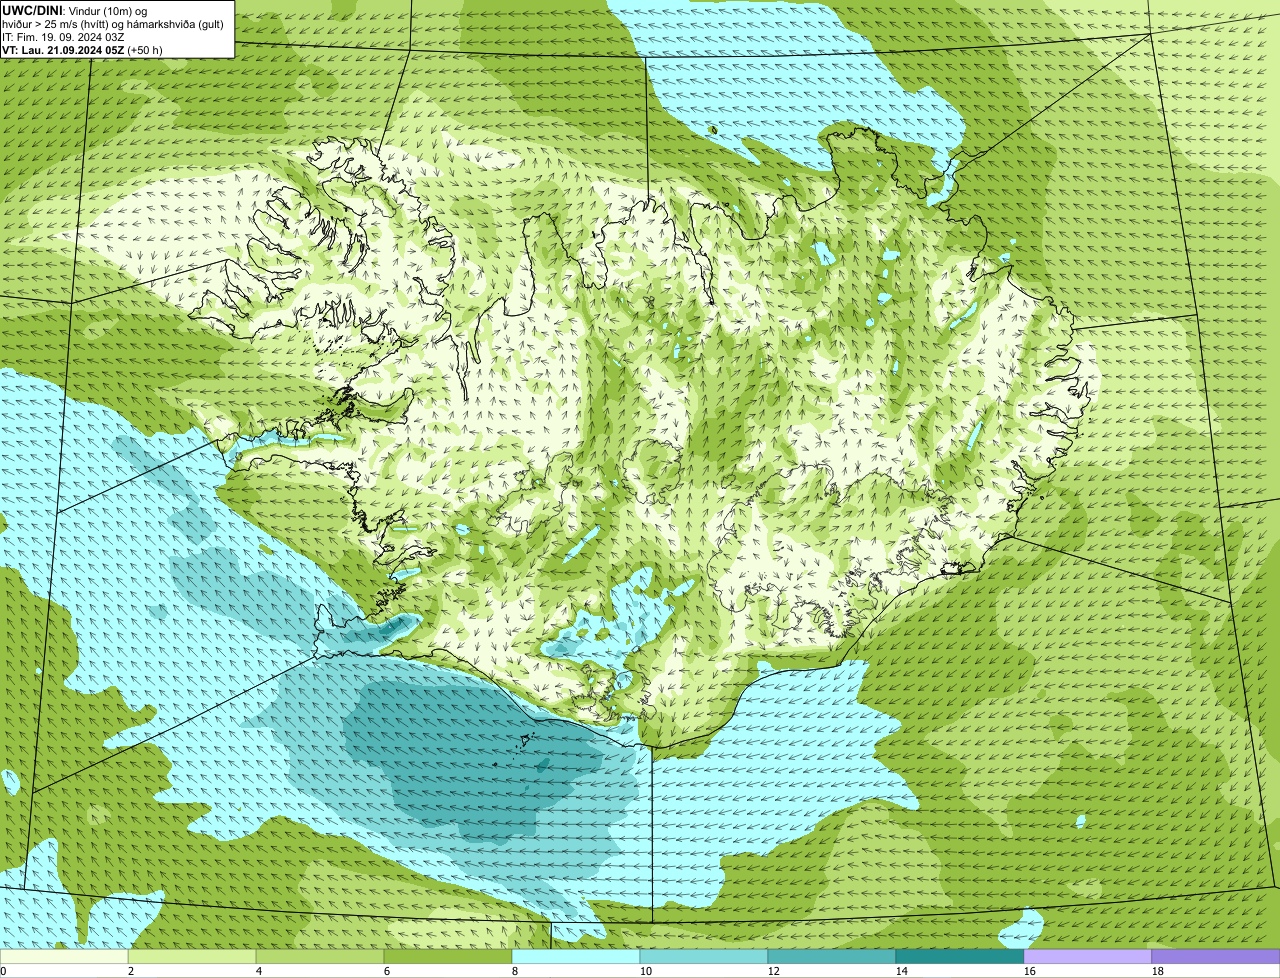This screenshot has width=1280, height=978.
Task: Click the purple colorbar swatch above 18
Action: tap(1216, 957)
